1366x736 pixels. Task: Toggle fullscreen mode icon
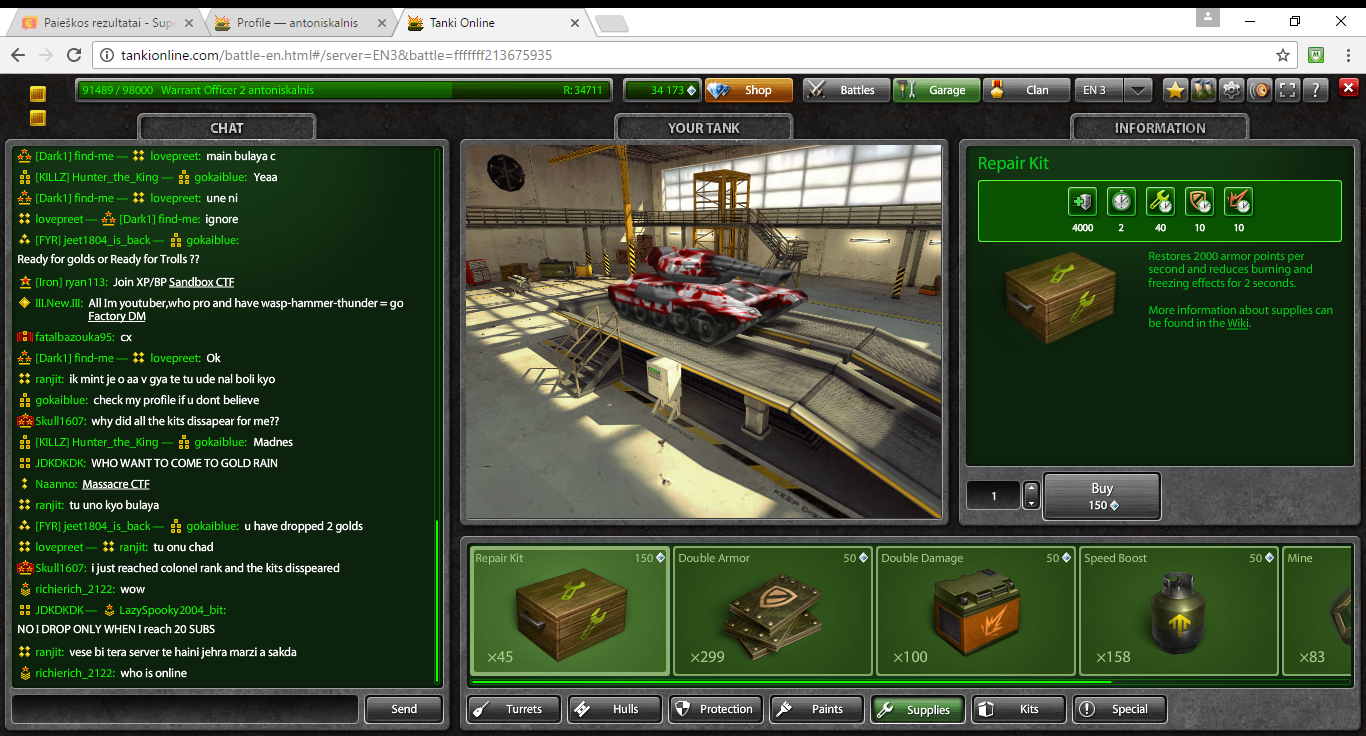1289,90
